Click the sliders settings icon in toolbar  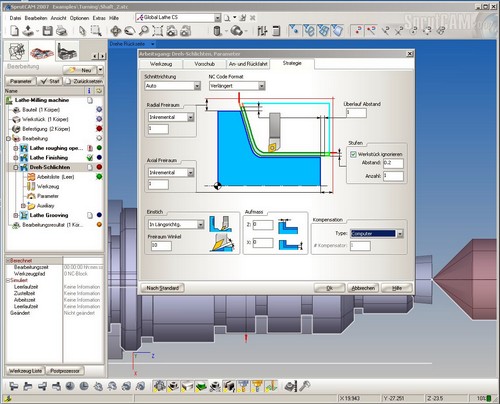click(x=262, y=31)
